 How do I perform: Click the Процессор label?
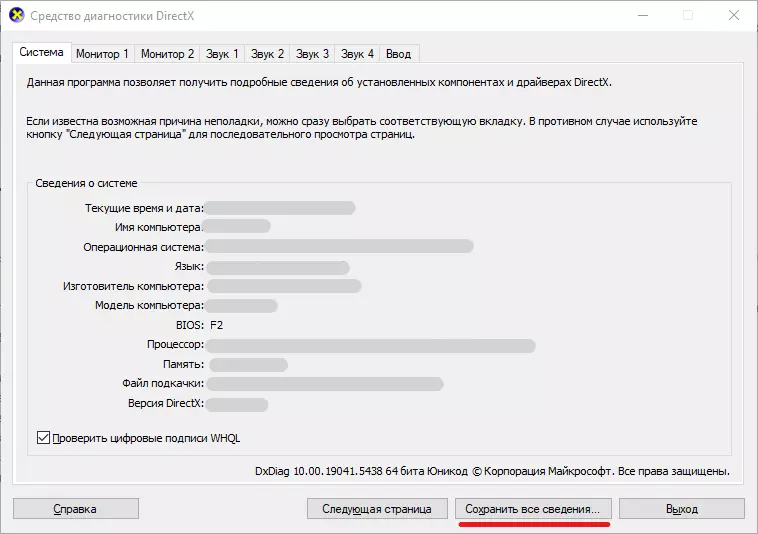(175, 345)
